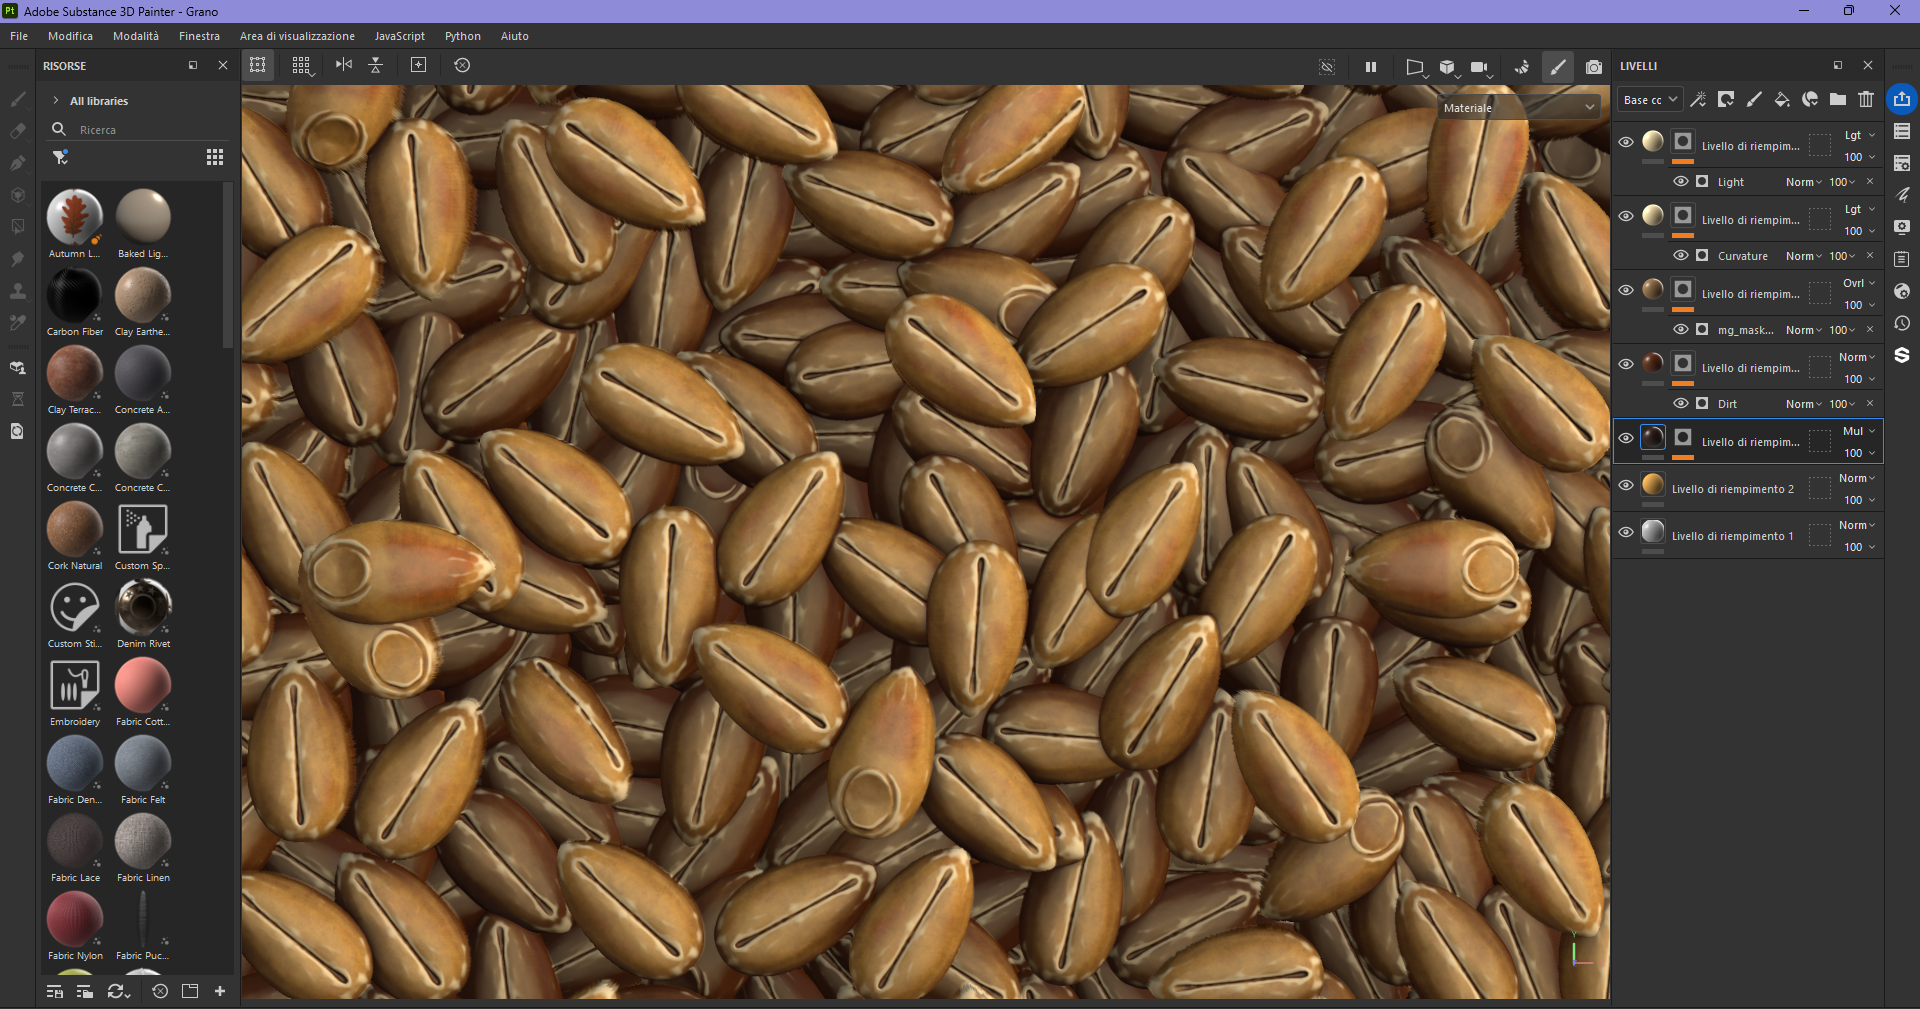Open the Materiale viewport dropdown

tap(1518, 108)
